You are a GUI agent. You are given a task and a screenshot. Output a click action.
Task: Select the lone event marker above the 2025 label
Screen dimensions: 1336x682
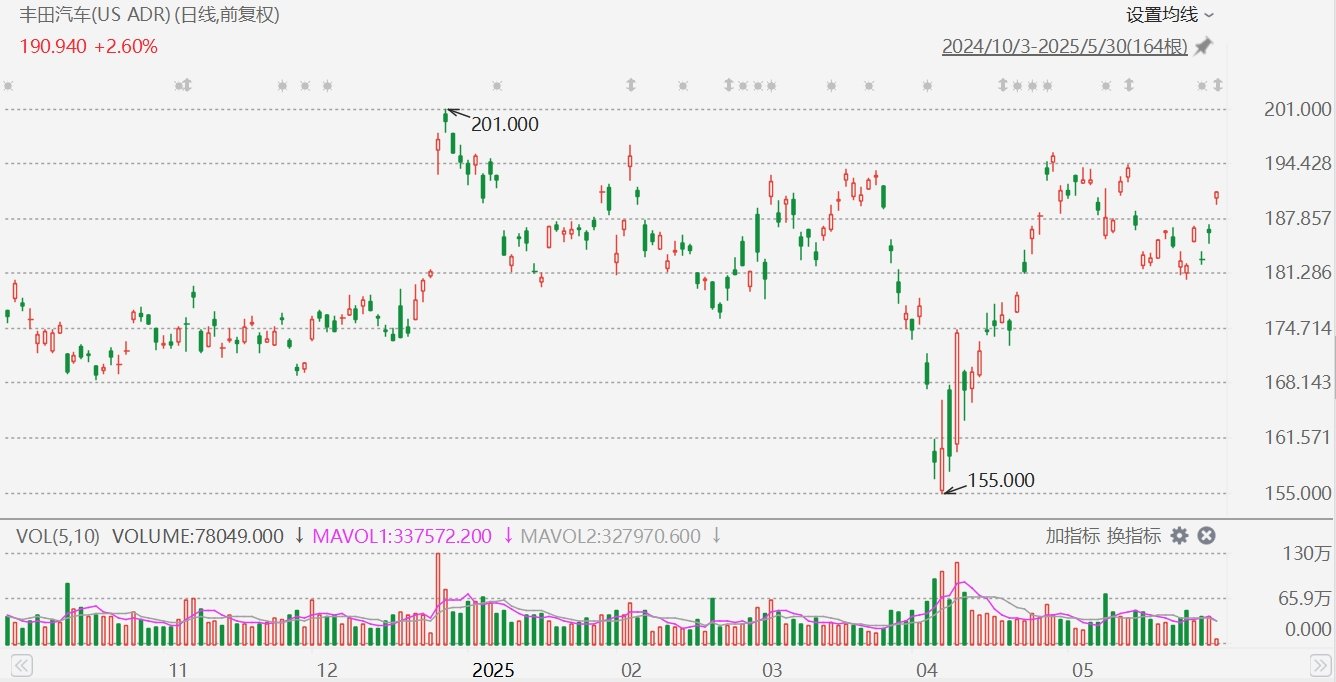click(497, 86)
